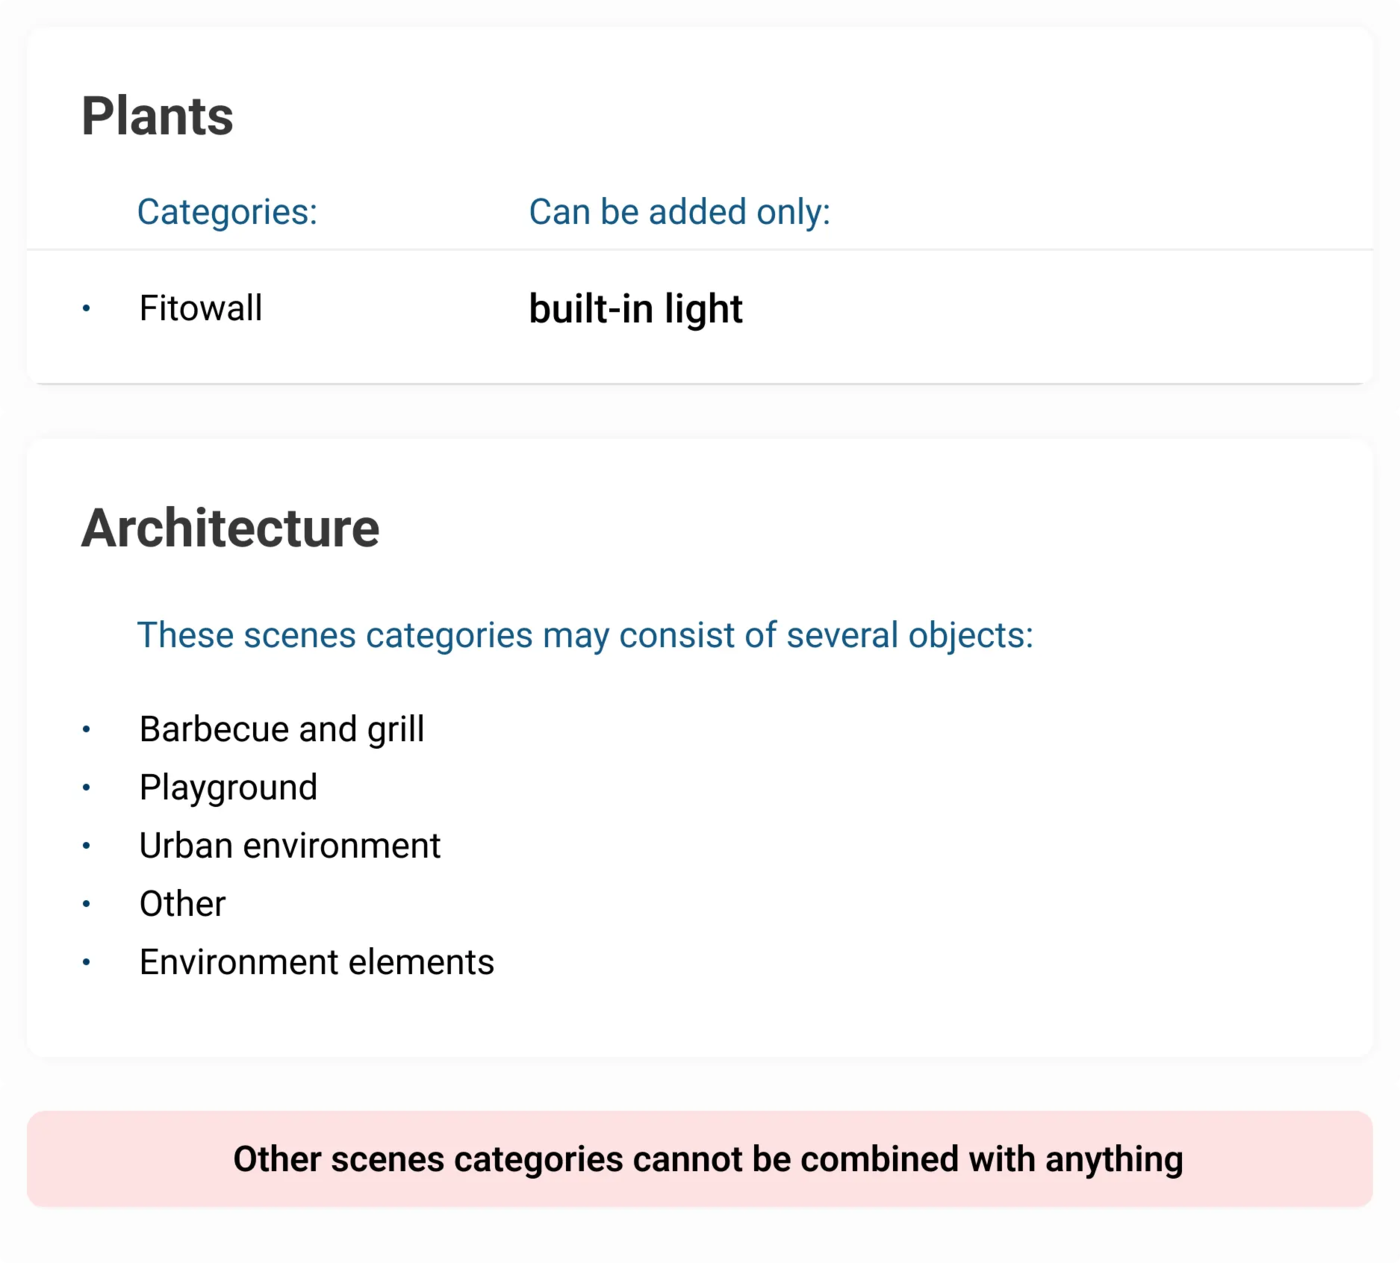The height and width of the screenshot is (1263, 1400).
Task: Click the 'Other' list item under Architecture
Action: click(x=182, y=903)
